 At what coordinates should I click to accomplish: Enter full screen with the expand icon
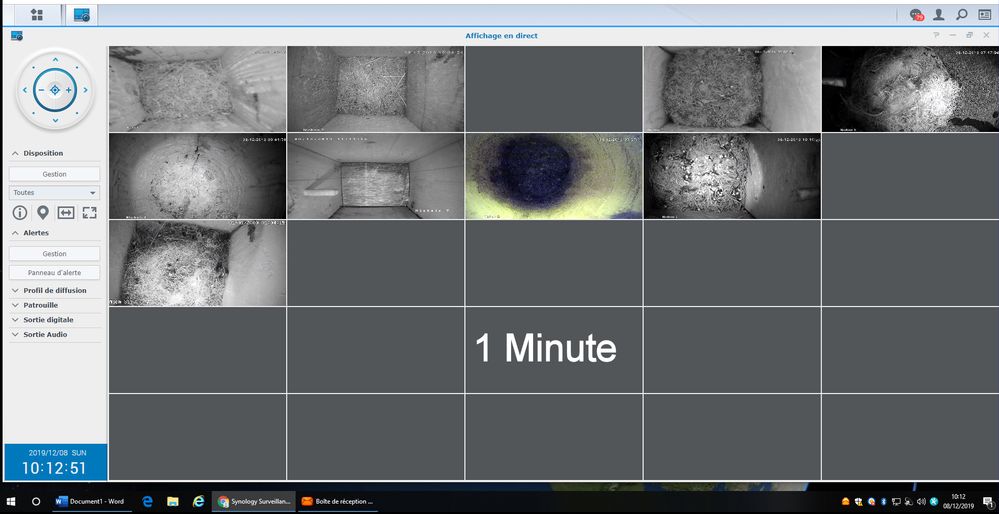coord(90,212)
